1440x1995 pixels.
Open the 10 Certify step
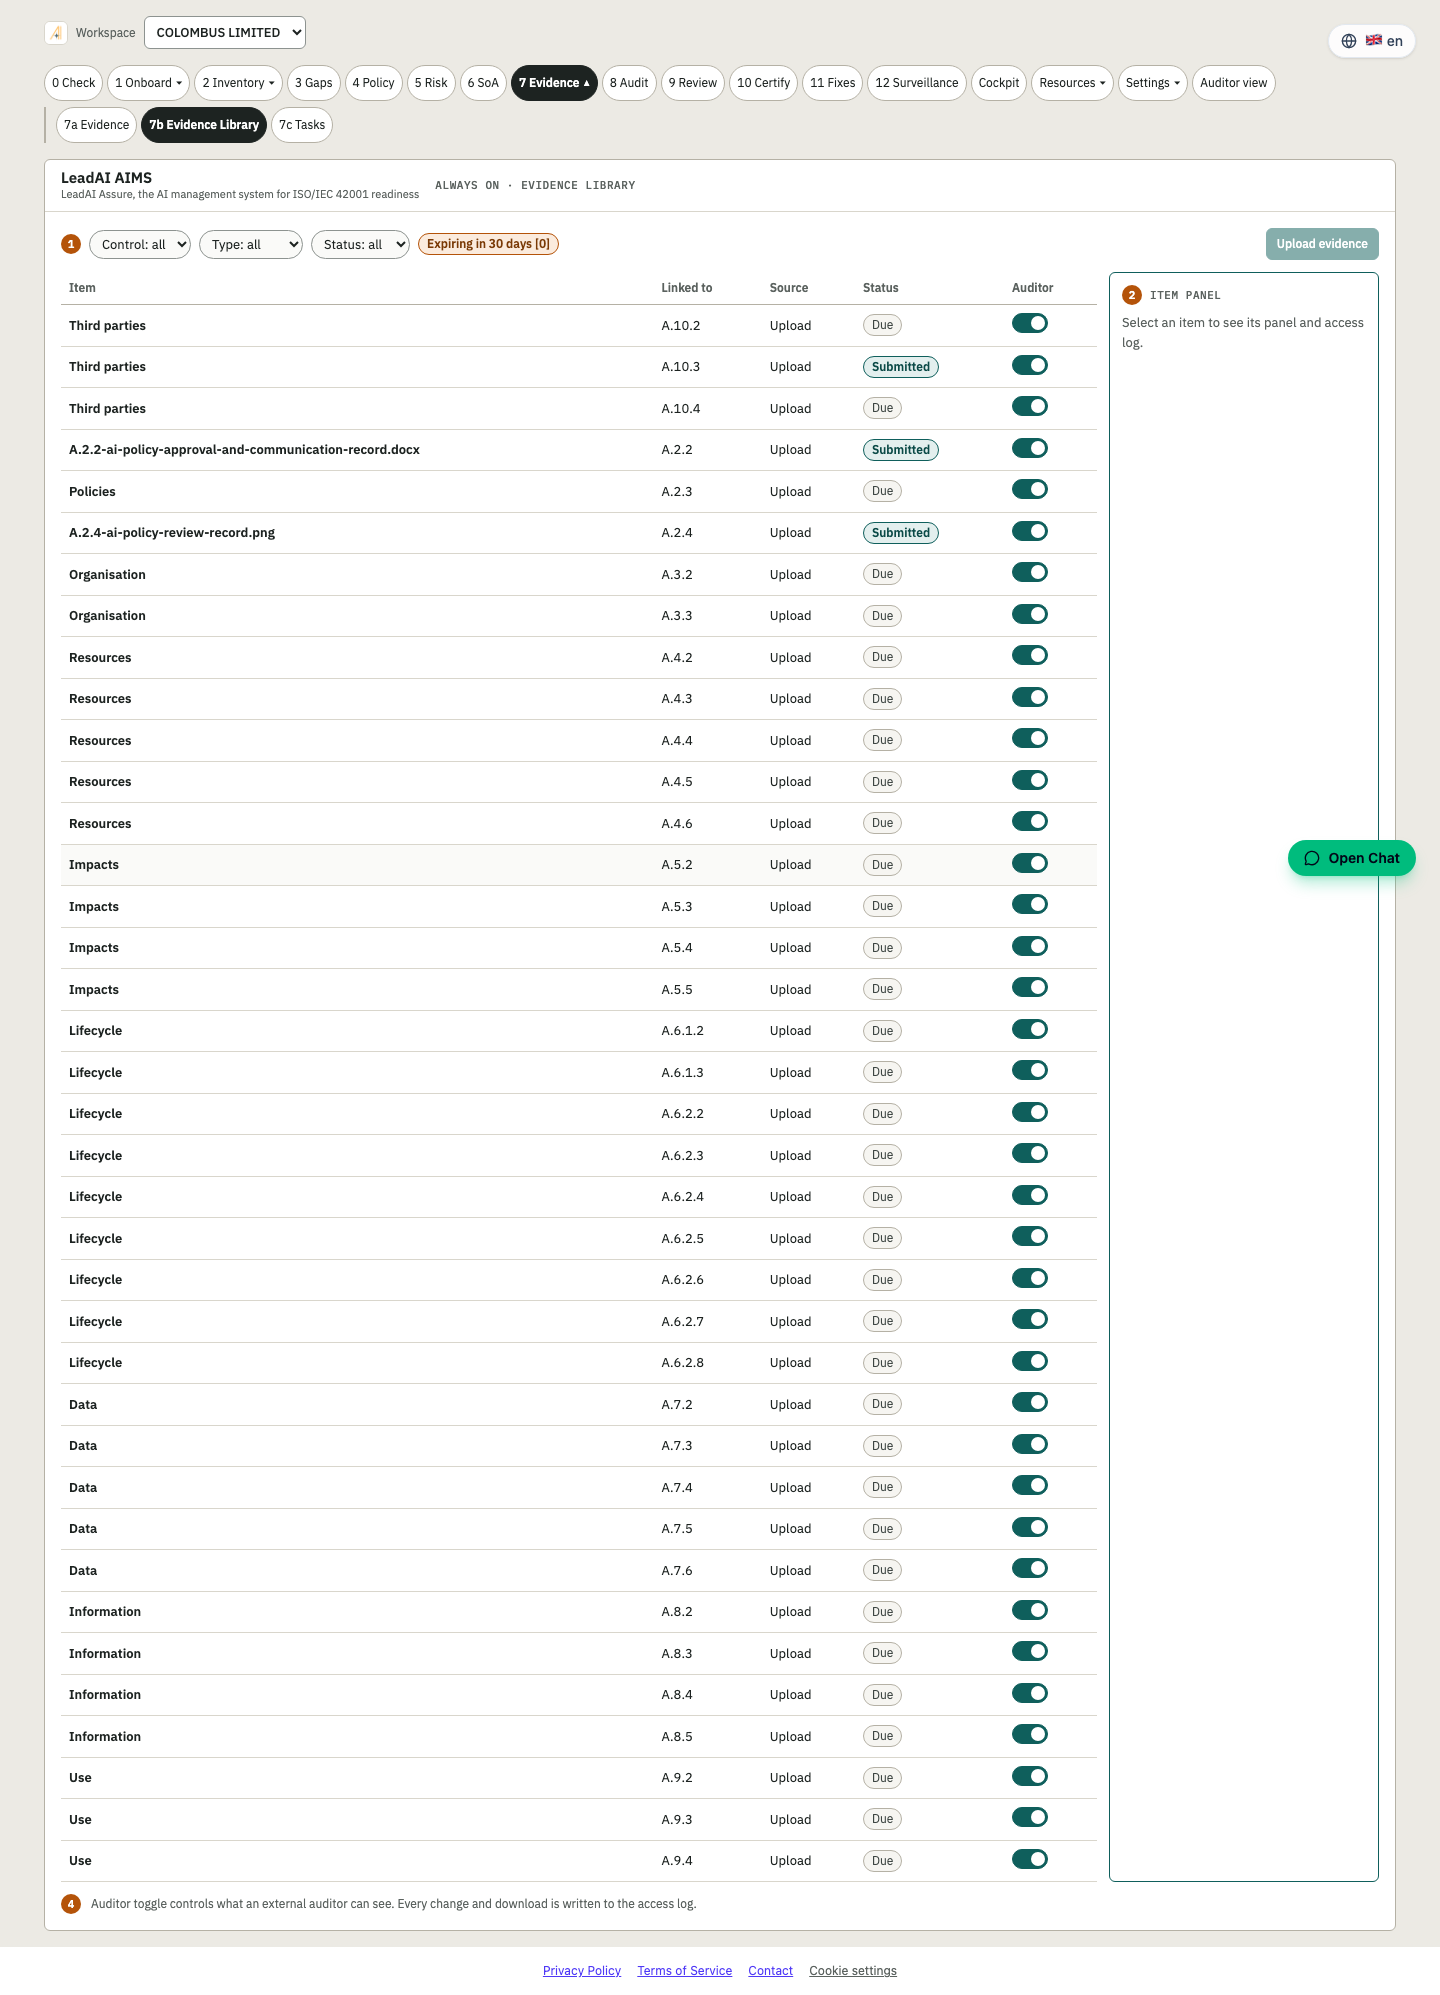(764, 83)
